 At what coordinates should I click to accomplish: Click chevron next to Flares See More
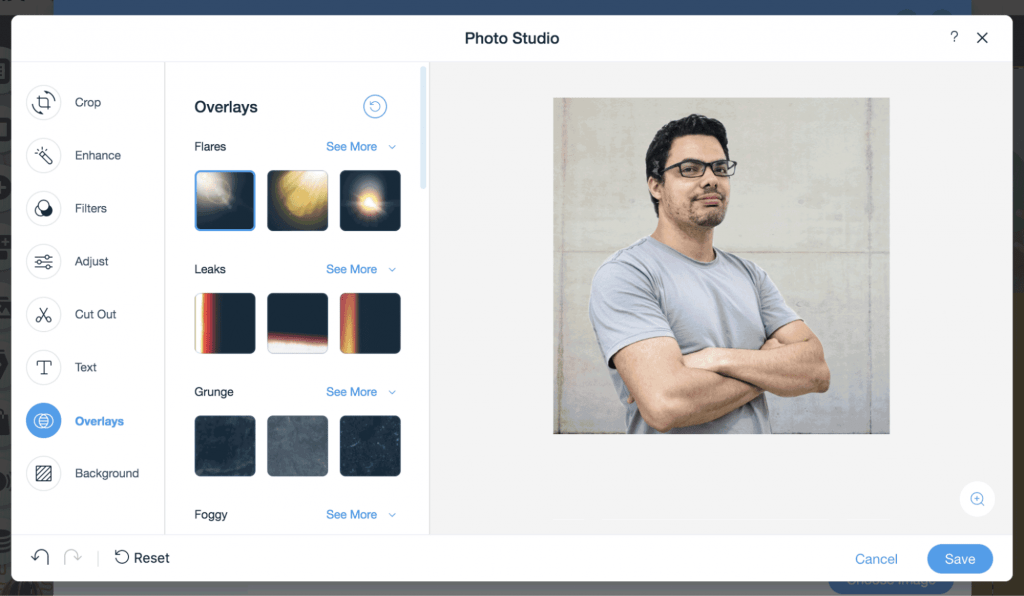point(392,148)
